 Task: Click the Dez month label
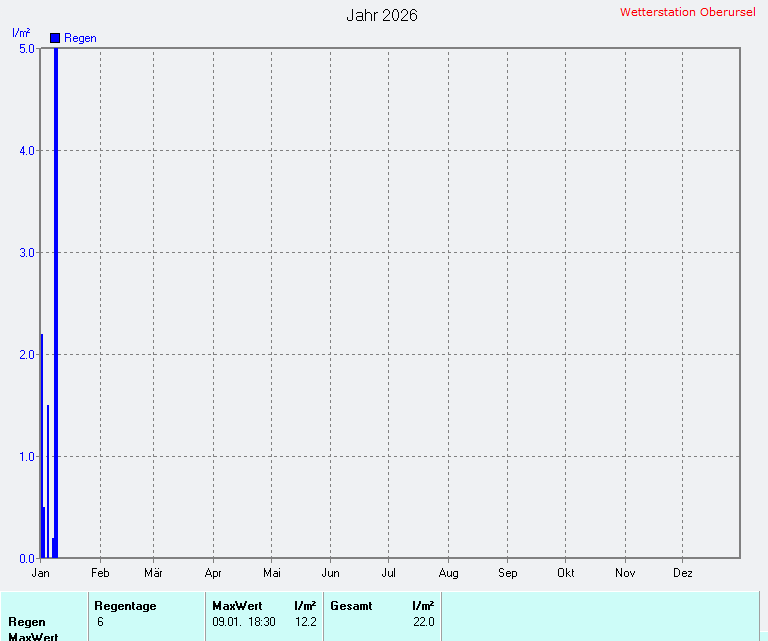682,573
